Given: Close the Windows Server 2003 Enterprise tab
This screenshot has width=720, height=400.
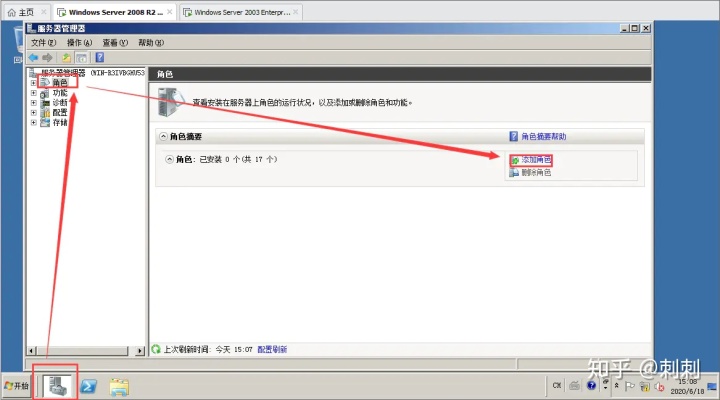Looking at the screenshot, I should coord(296,12).
